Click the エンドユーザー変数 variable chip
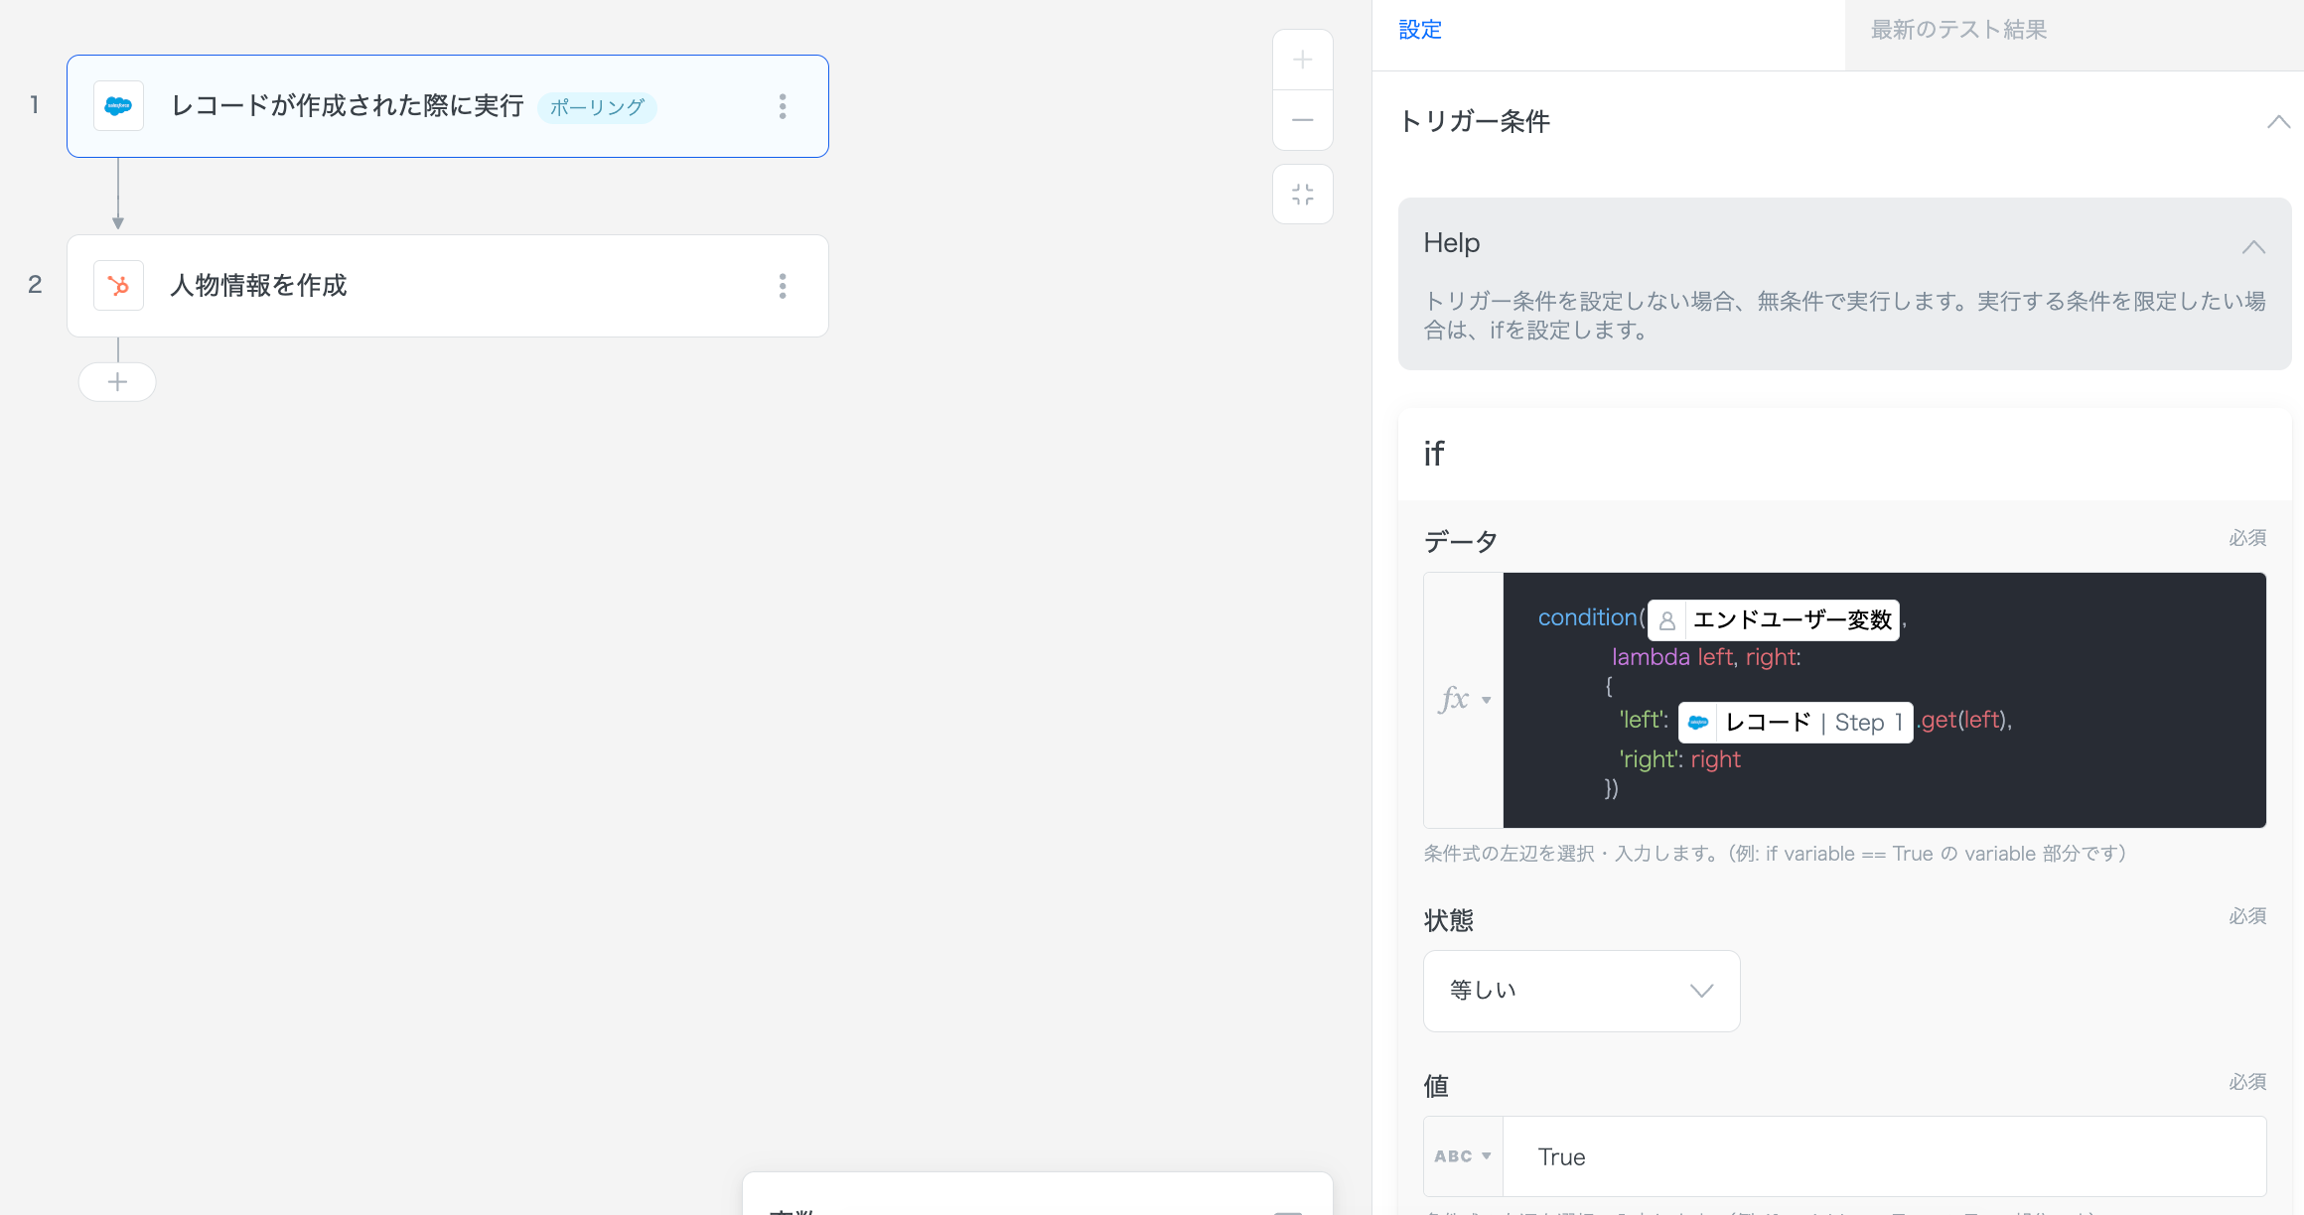 point(1773,620)
